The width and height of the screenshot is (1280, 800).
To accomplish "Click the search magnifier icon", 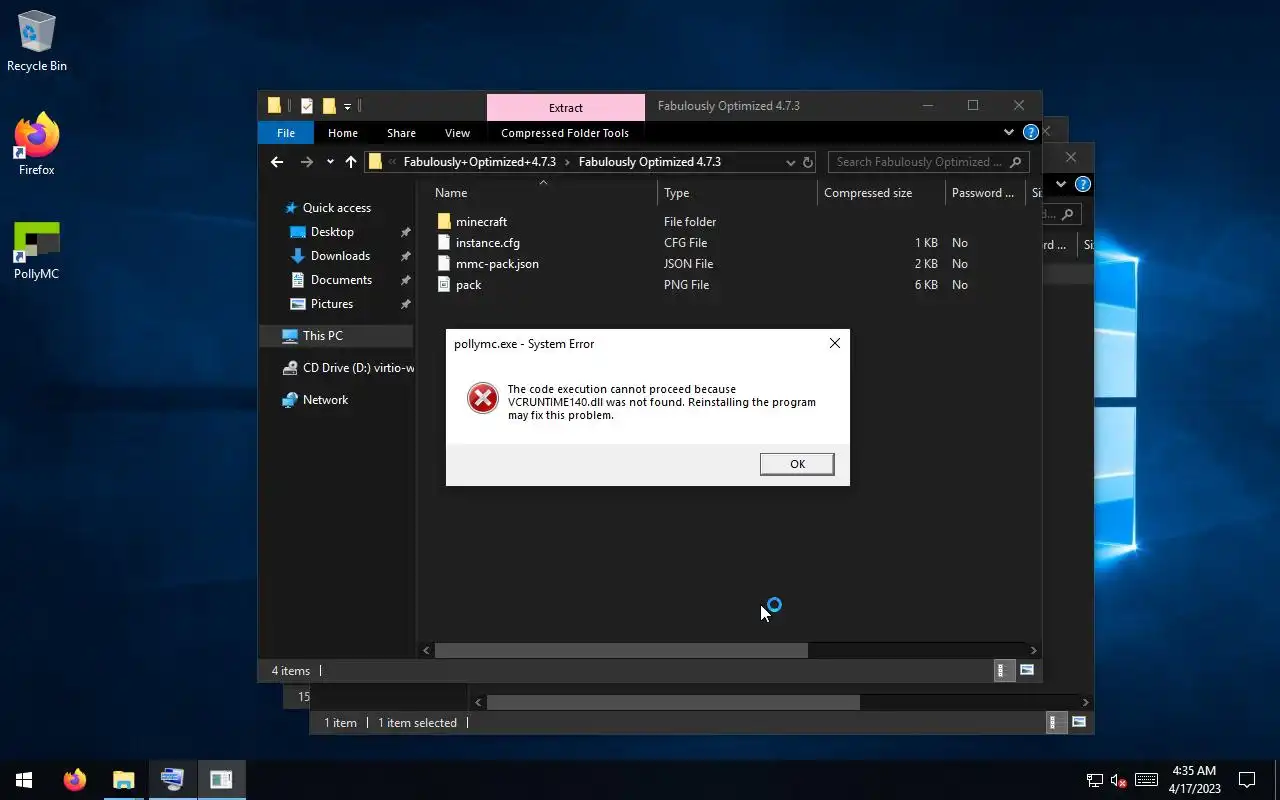I will coord(1016,162).
